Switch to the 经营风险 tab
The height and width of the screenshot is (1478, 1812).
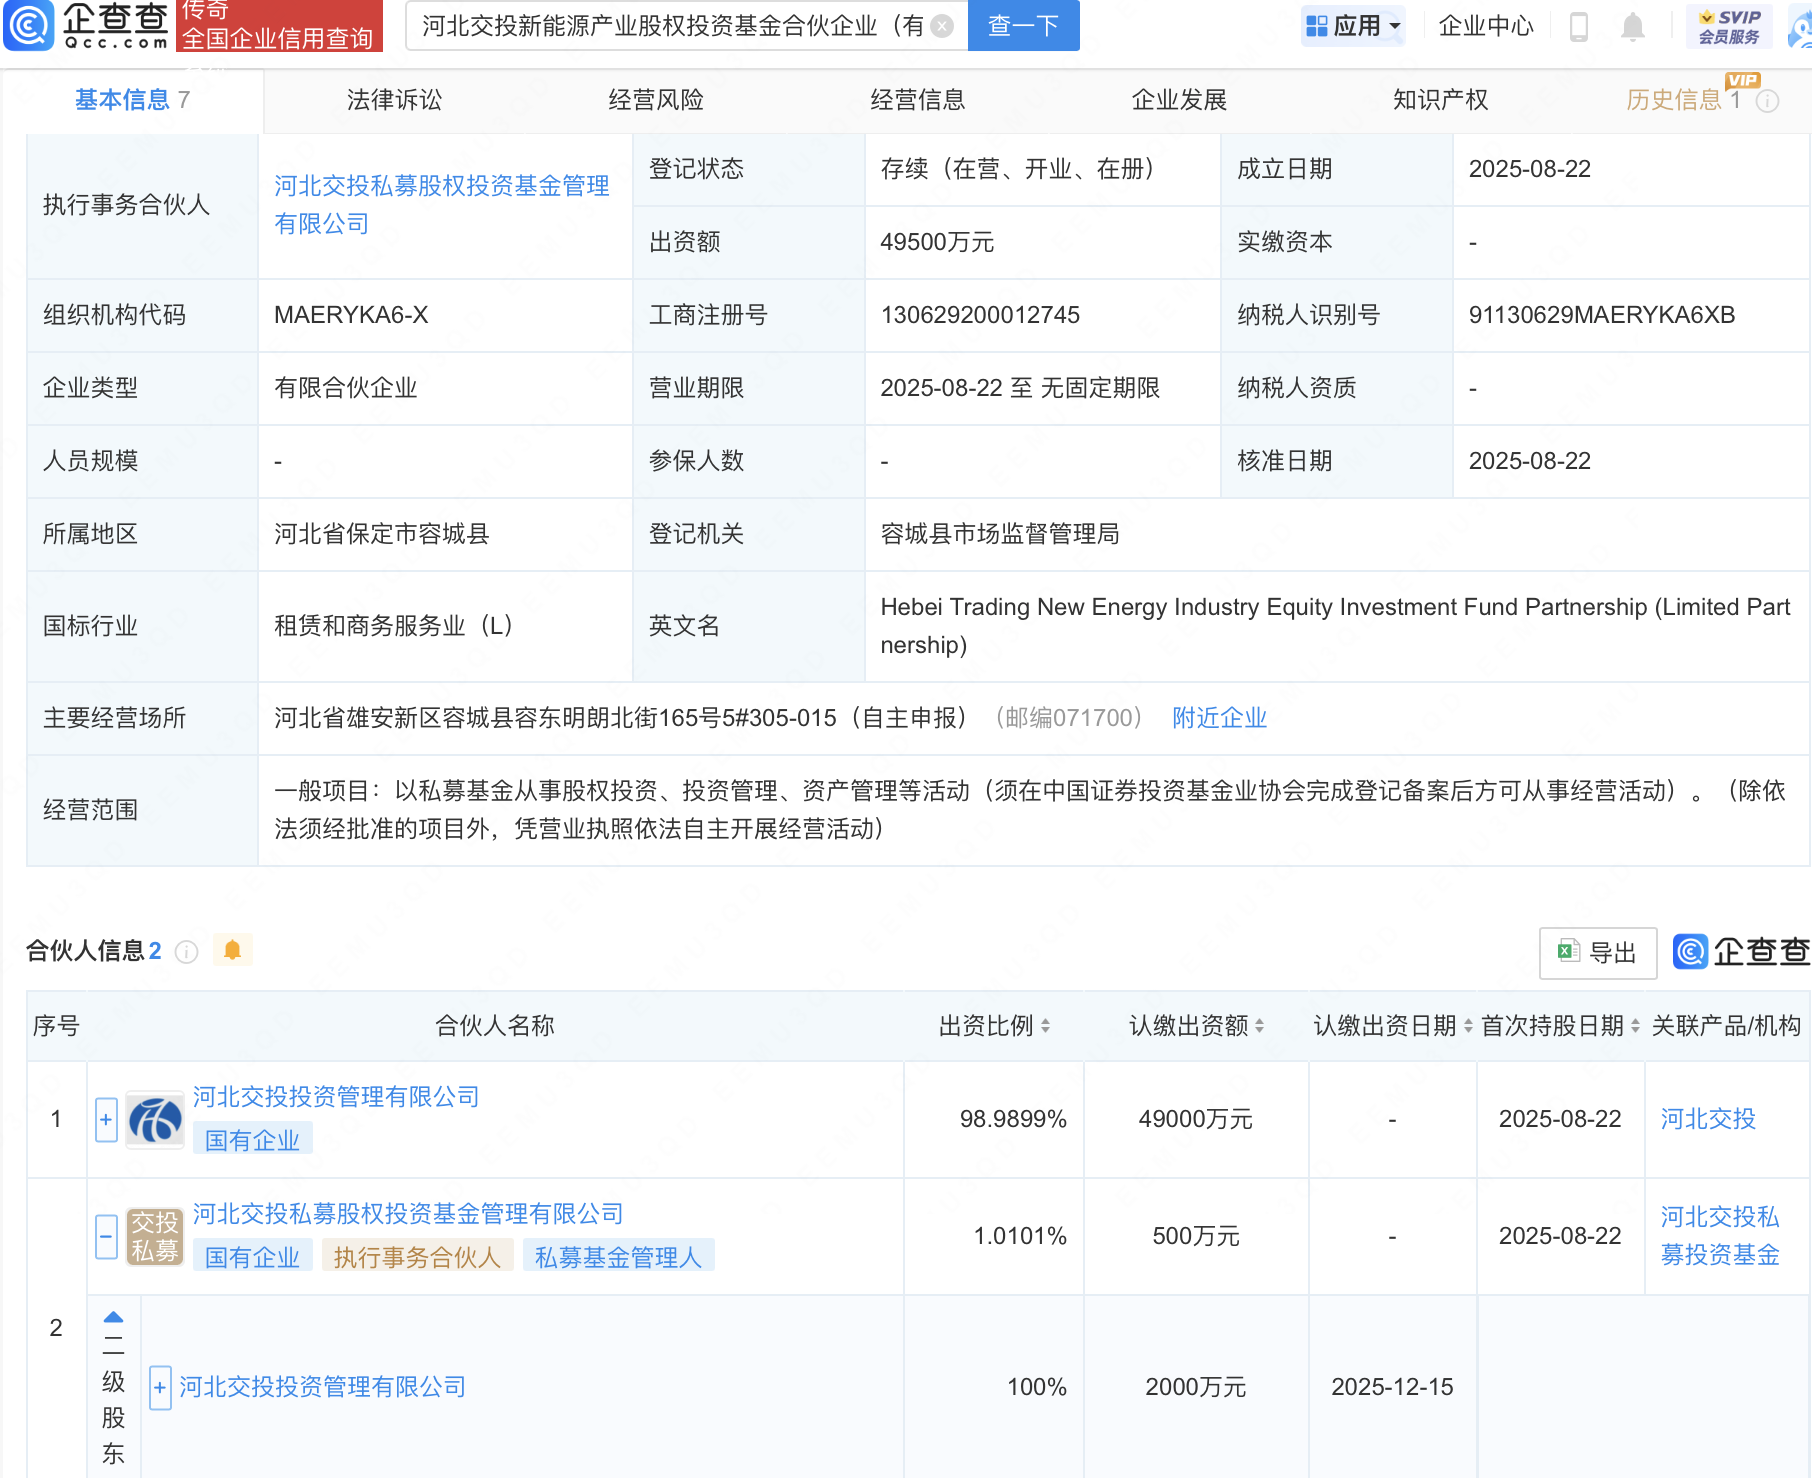656,100
